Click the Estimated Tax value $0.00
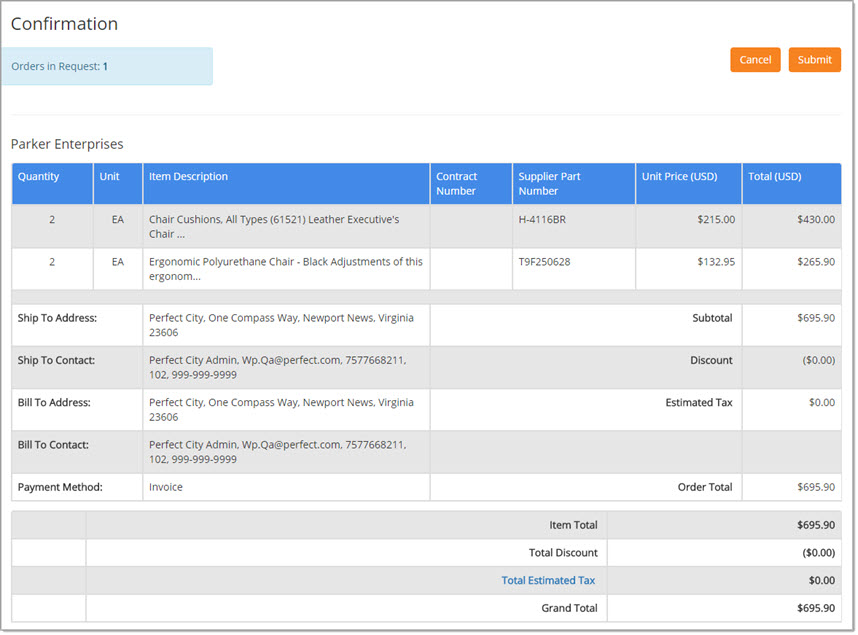 point(821,403)
